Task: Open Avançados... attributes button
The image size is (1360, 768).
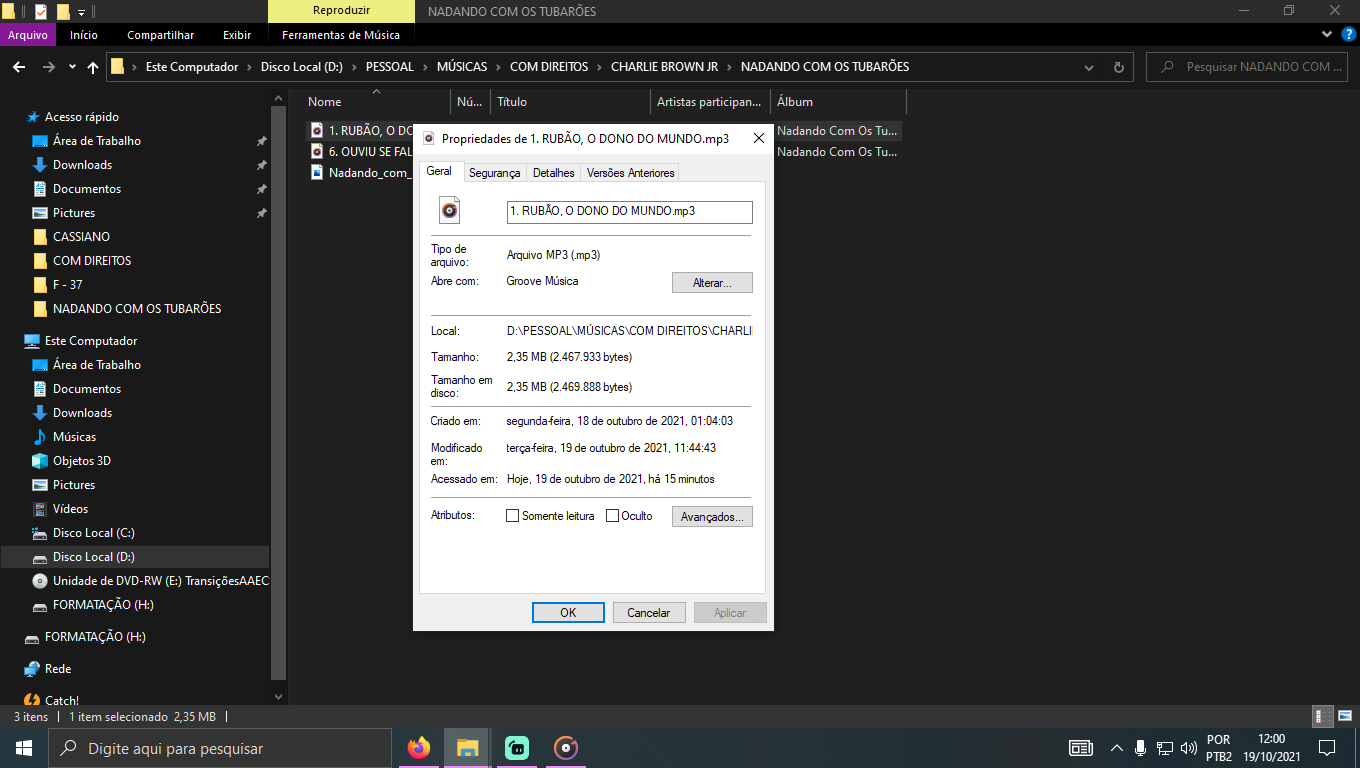Action: coord(712,517)
